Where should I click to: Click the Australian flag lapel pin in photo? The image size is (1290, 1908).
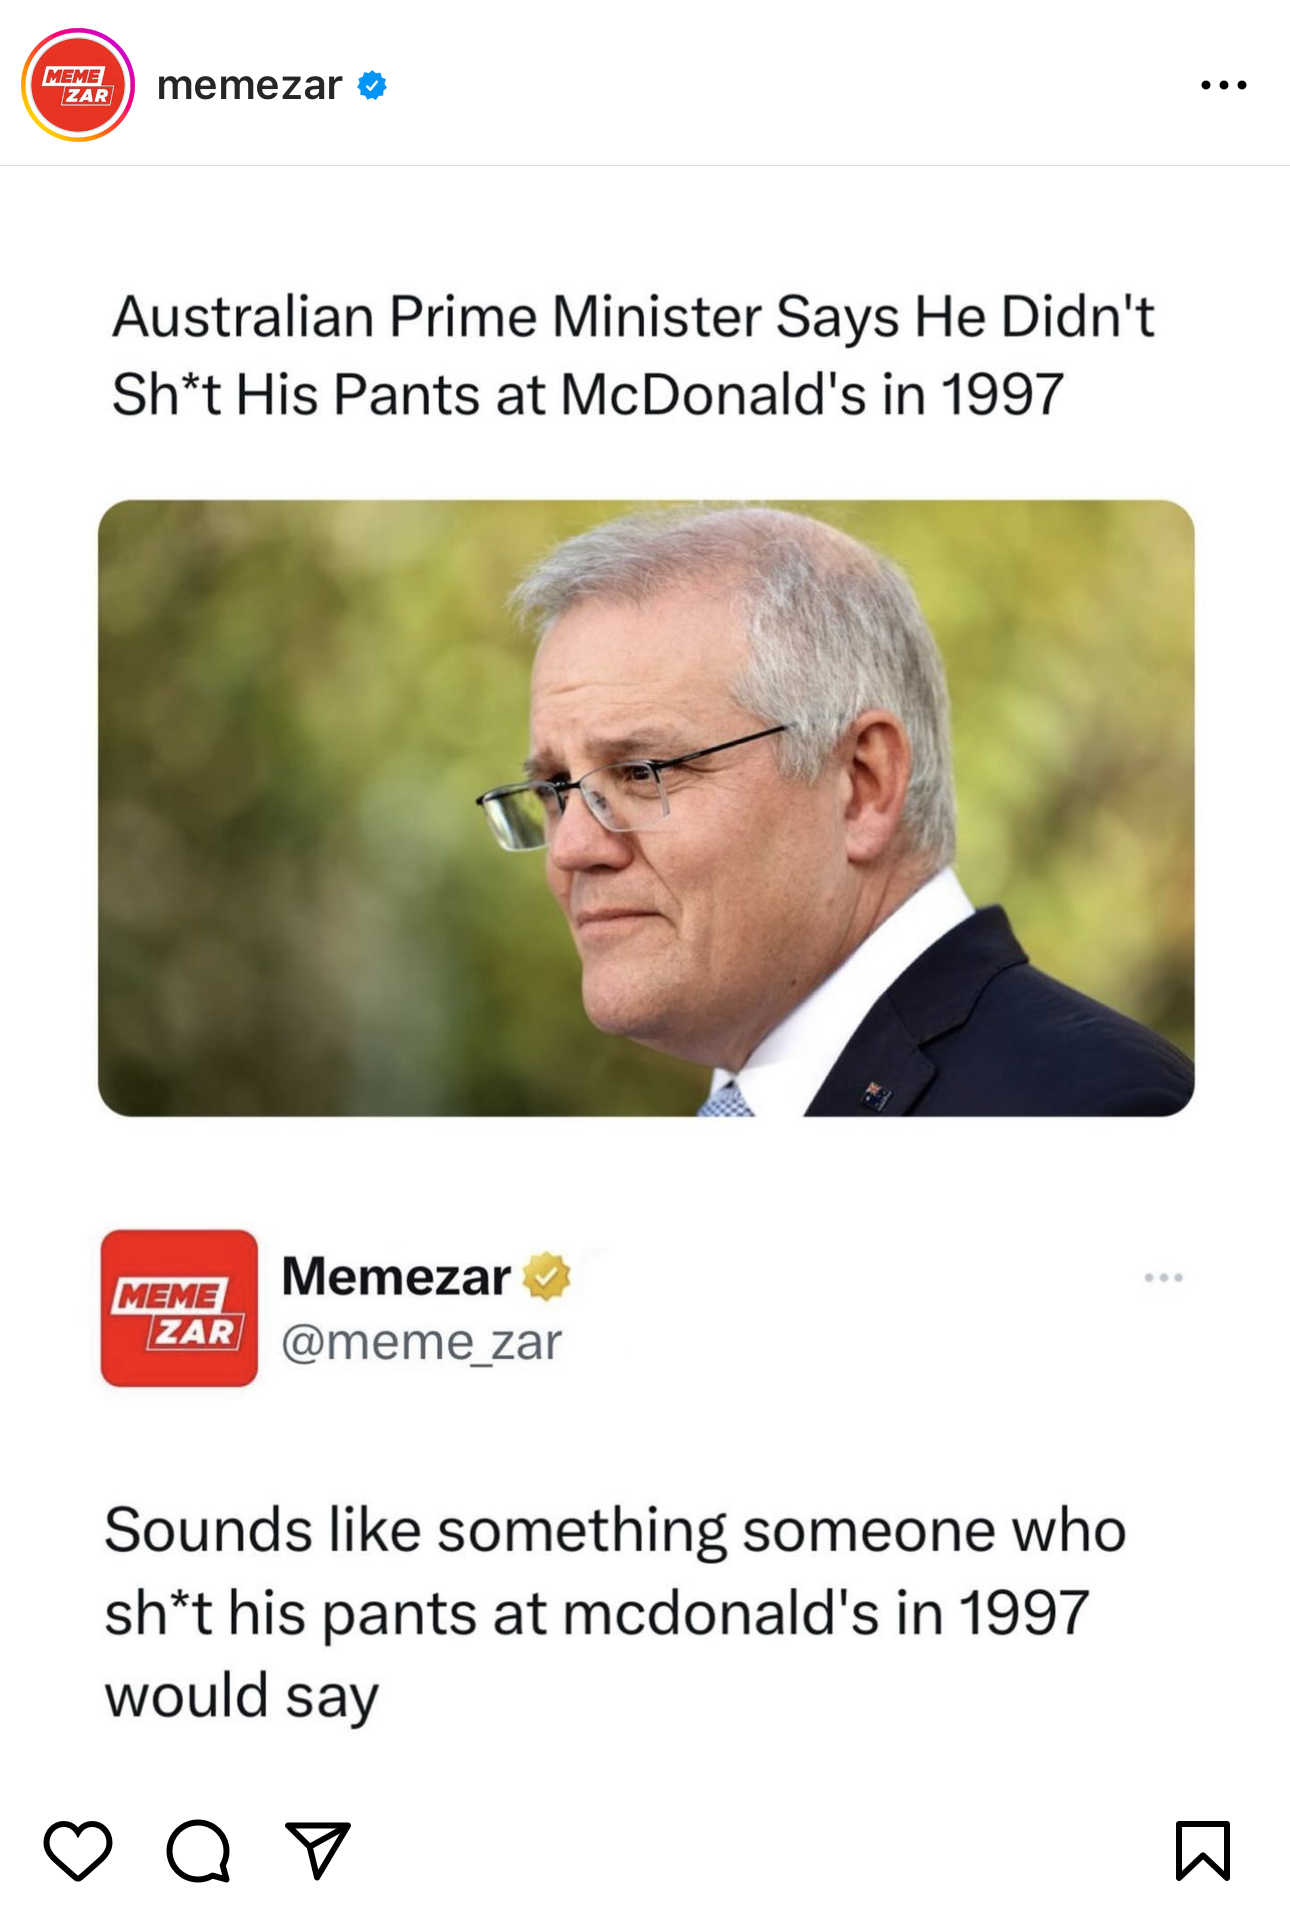tap(877, 1095)
